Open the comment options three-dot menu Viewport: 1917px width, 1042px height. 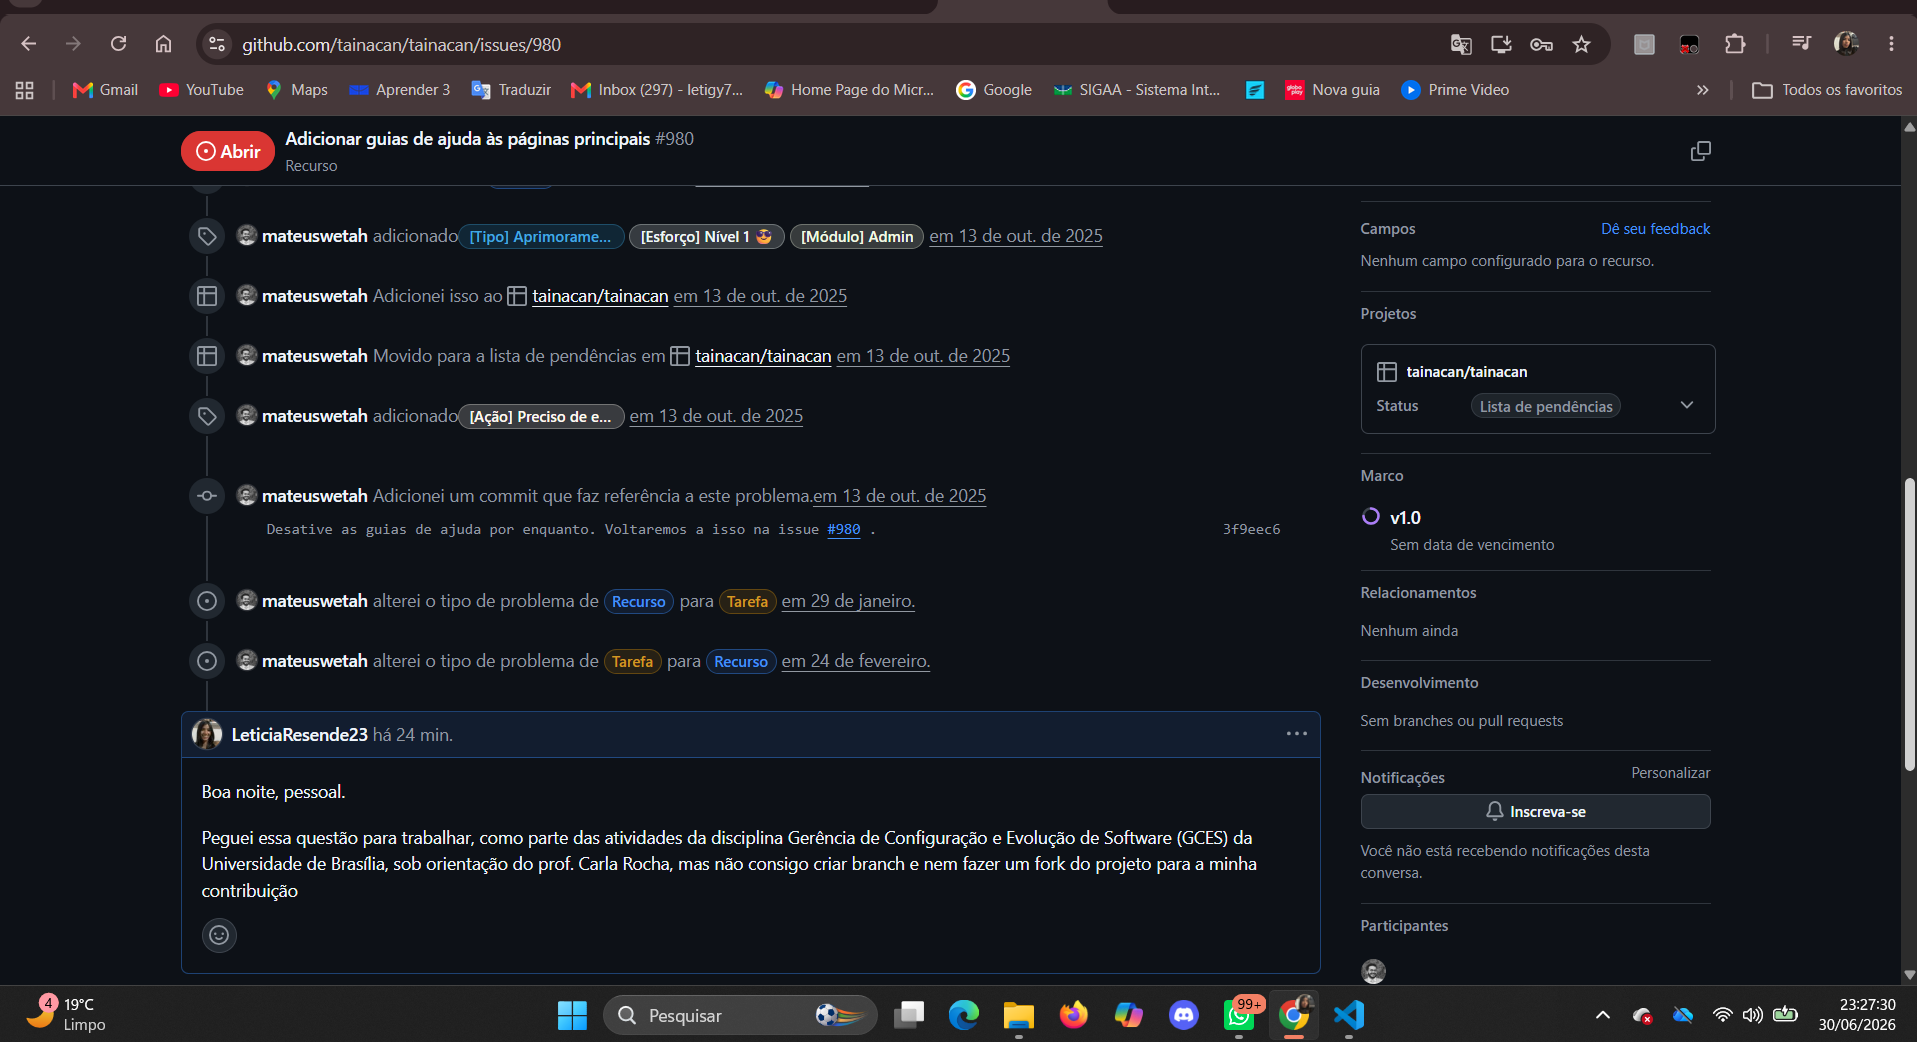click(x=1296, y=734)
